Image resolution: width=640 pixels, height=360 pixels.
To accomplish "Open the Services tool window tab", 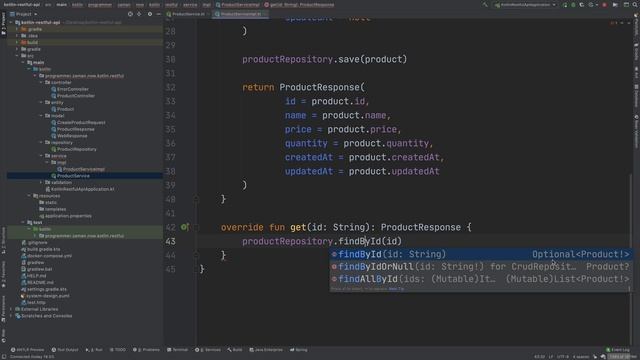I will [x=208, y=350].
